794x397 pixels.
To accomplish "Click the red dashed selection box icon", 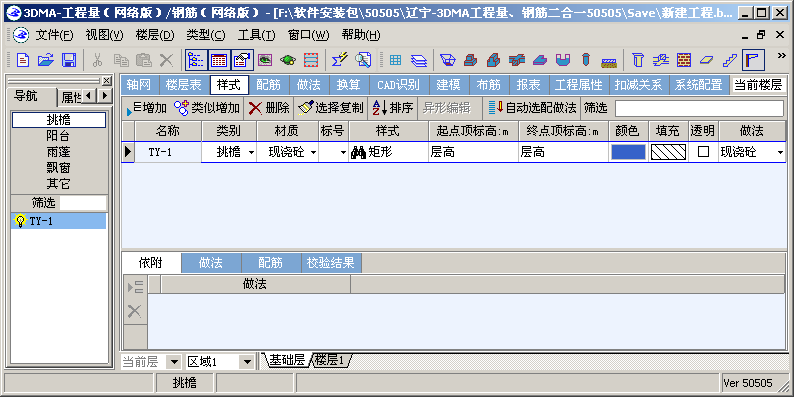I will (x=311, y=60).
